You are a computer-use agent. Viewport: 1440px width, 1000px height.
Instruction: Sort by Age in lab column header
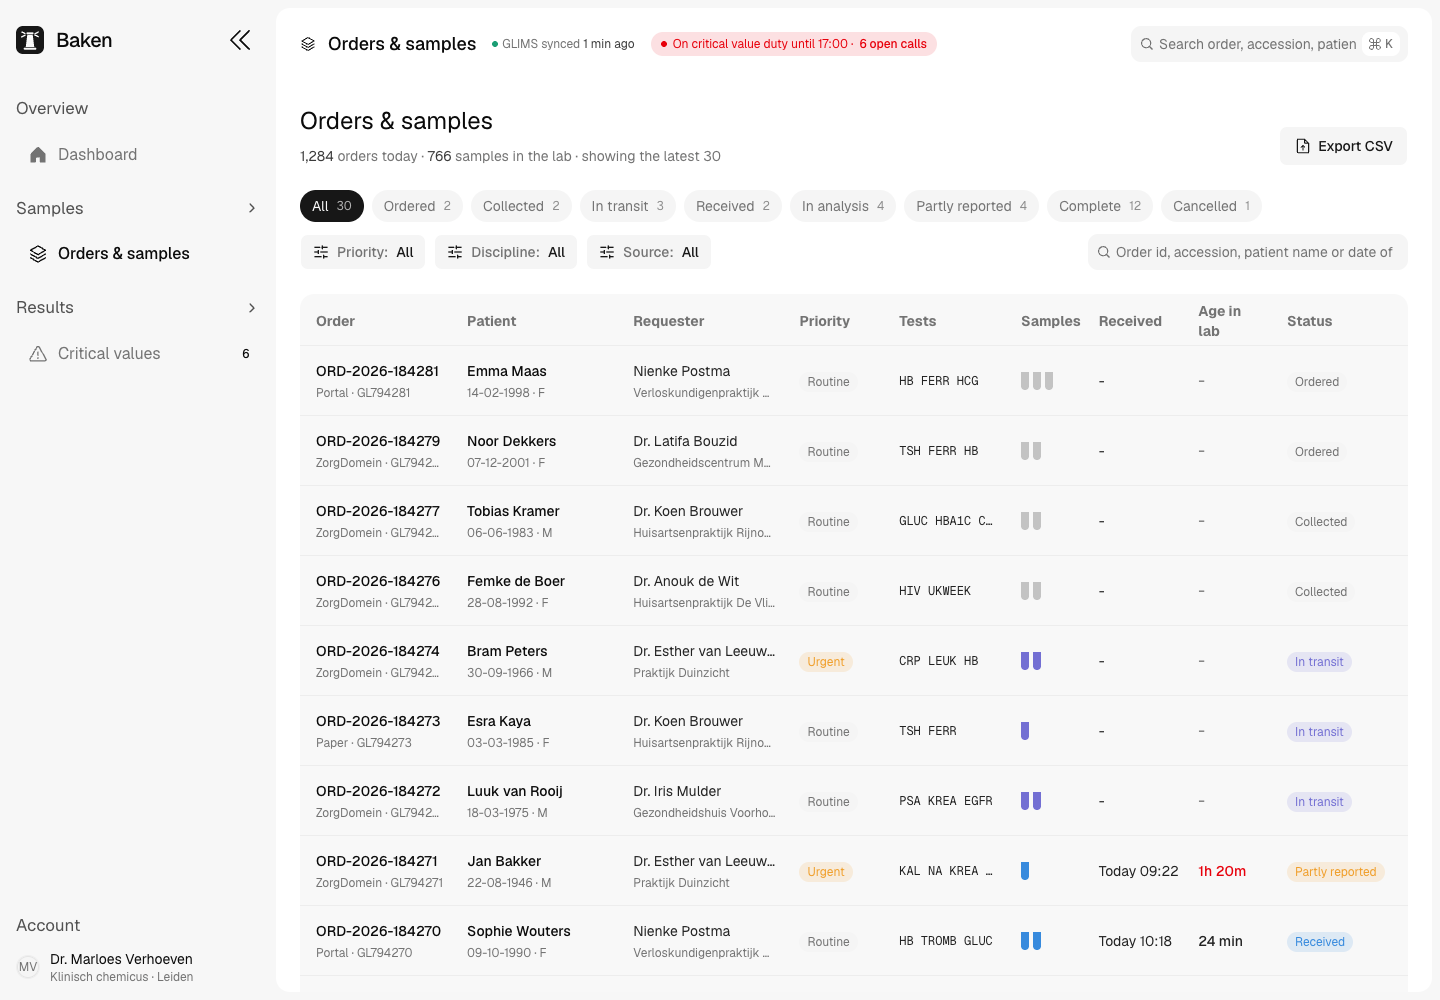coord(1220,321)
